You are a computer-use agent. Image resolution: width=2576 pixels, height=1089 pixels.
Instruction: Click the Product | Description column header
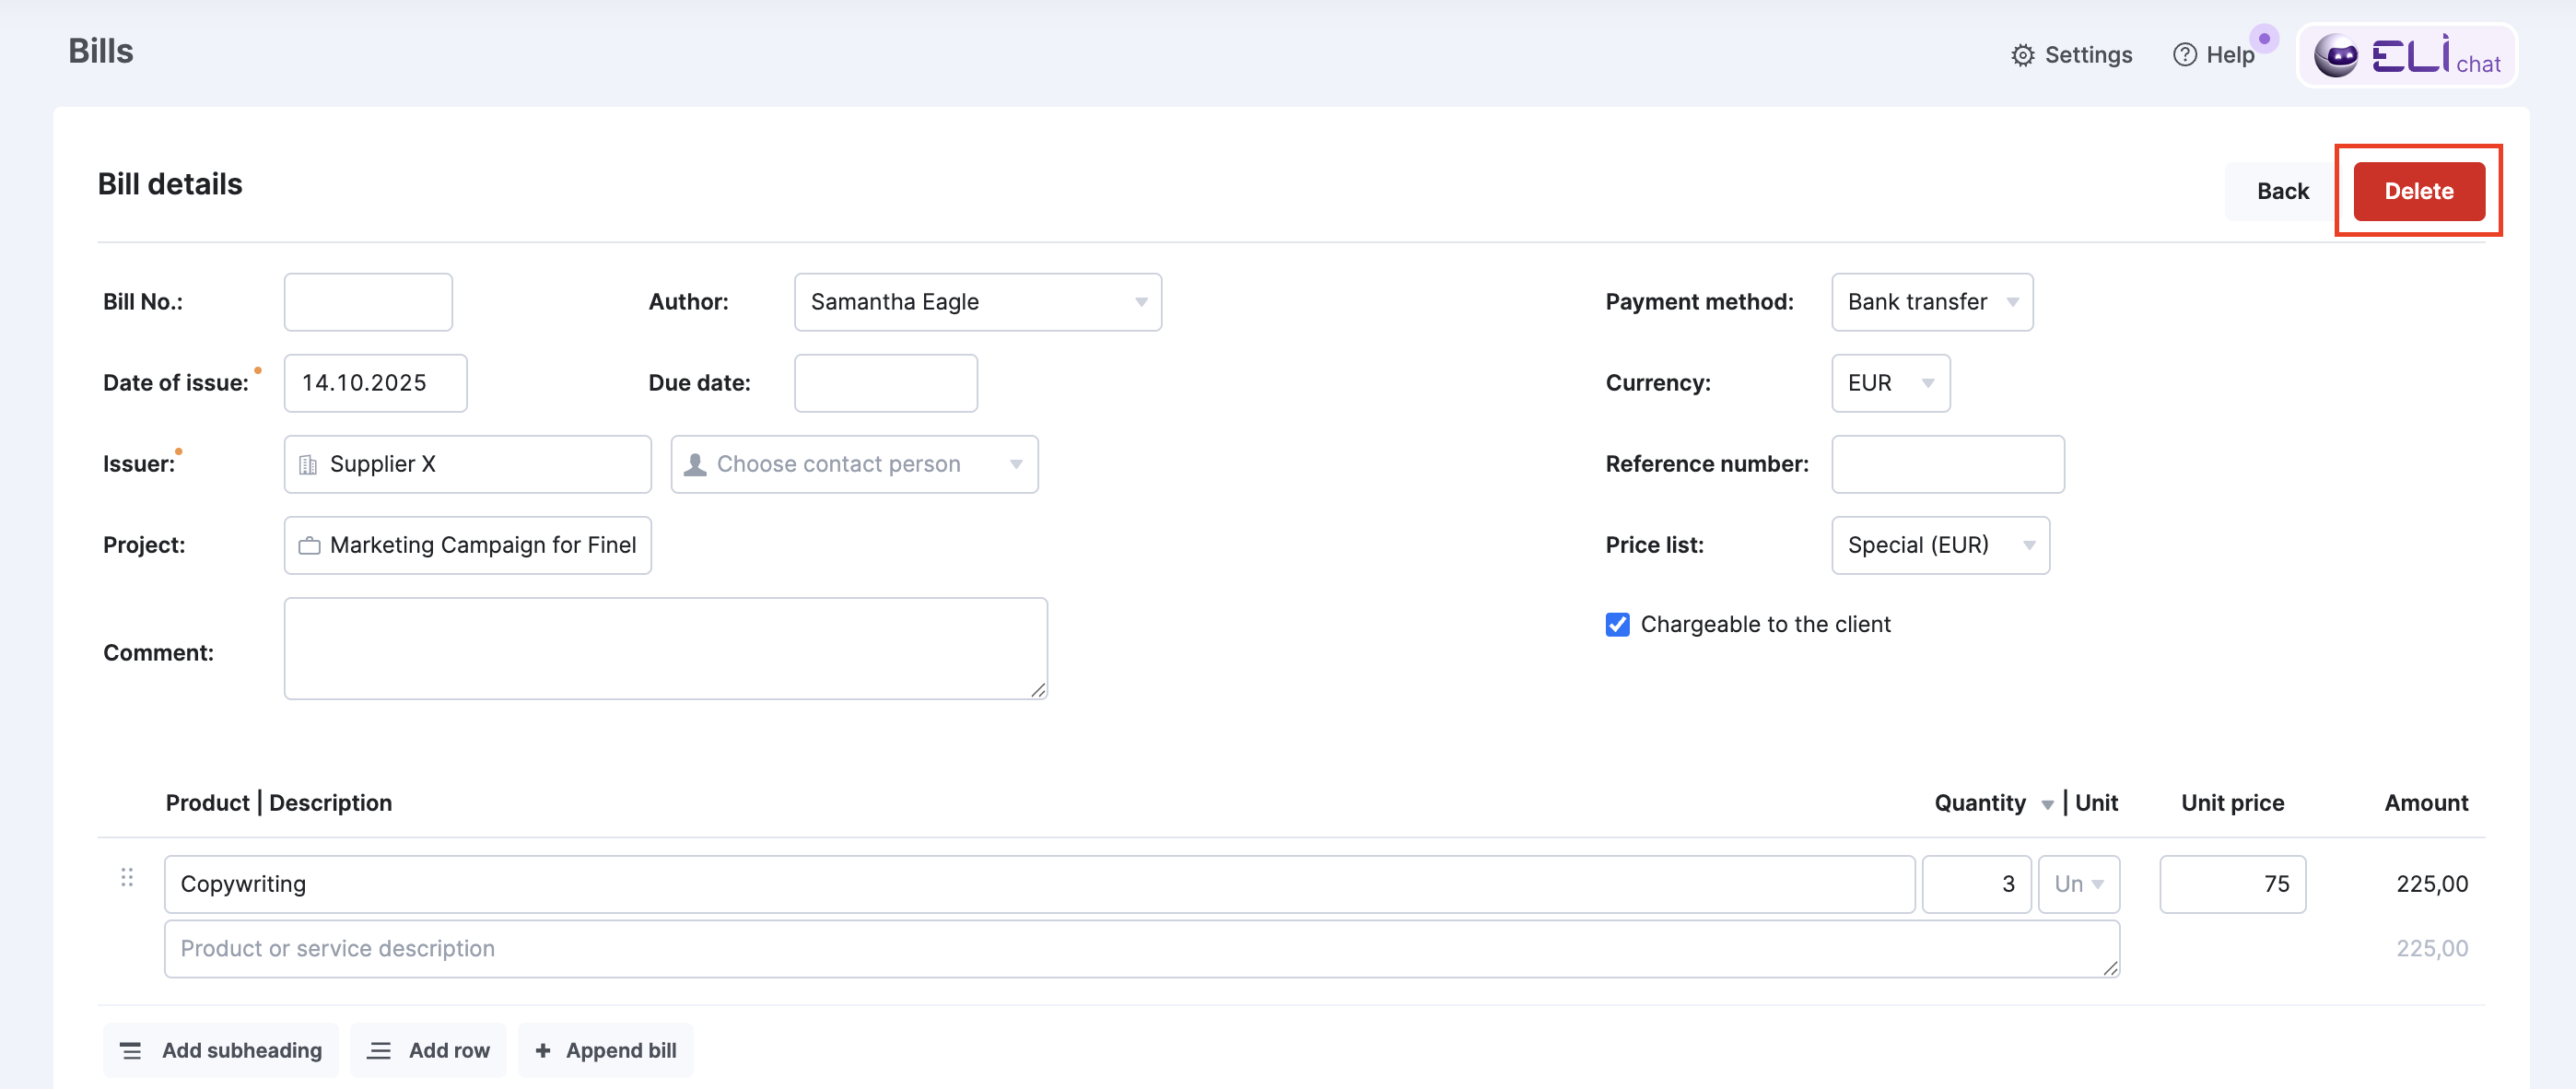tap(279, 803)
